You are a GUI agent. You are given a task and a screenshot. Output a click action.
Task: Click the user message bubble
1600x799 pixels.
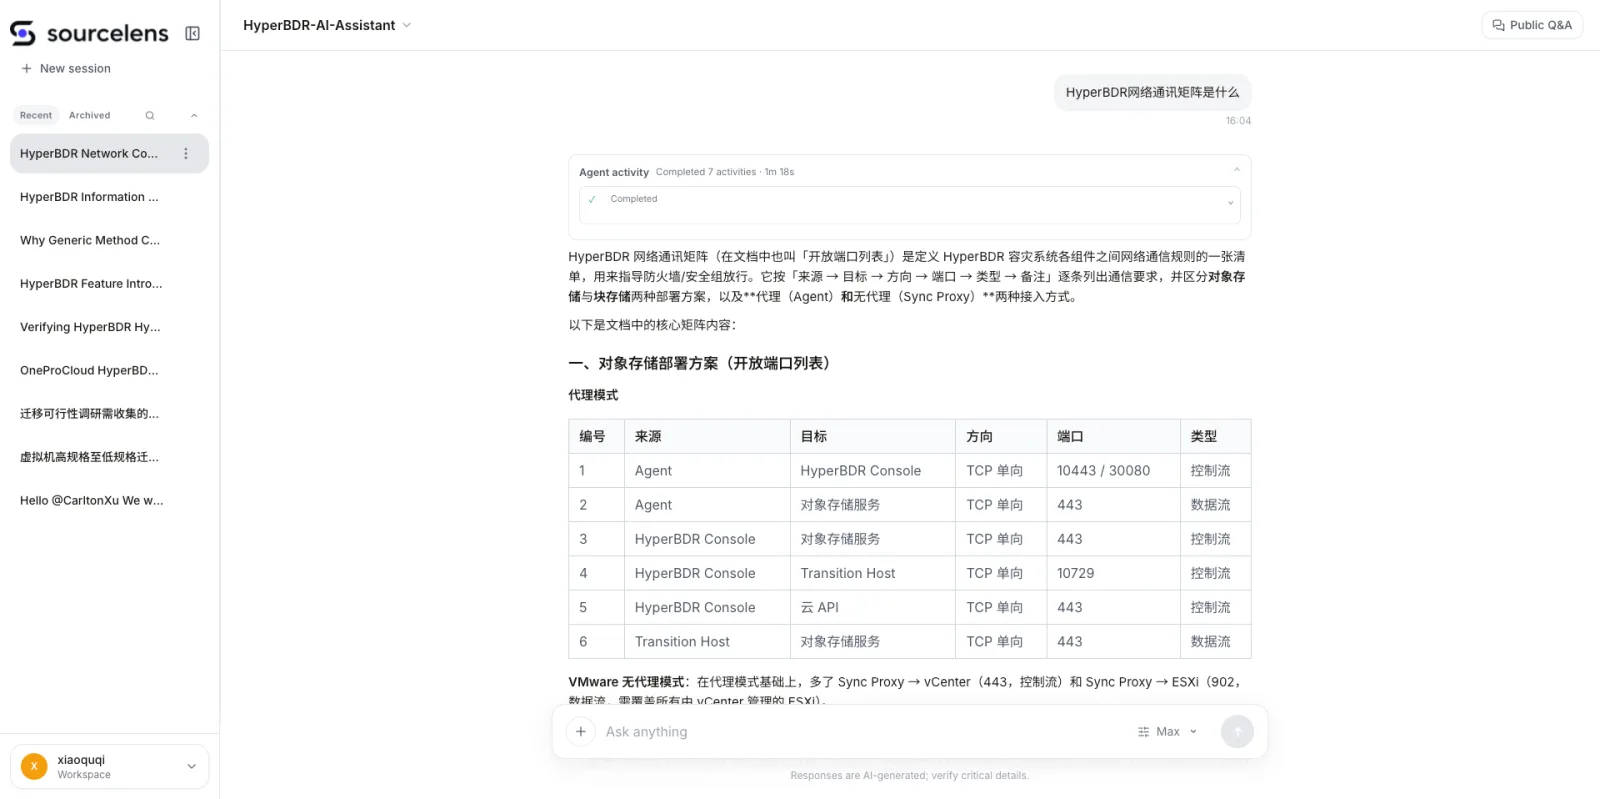tap(1152, 92)
